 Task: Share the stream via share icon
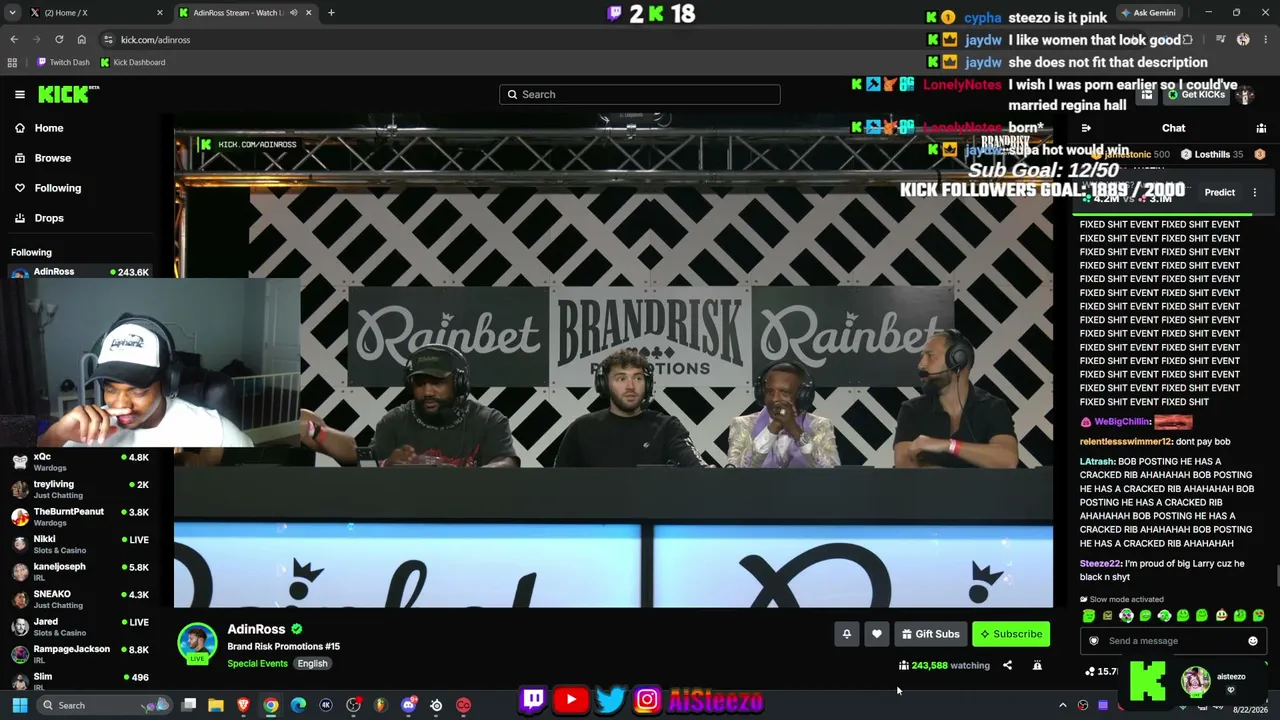(1007, 665)
